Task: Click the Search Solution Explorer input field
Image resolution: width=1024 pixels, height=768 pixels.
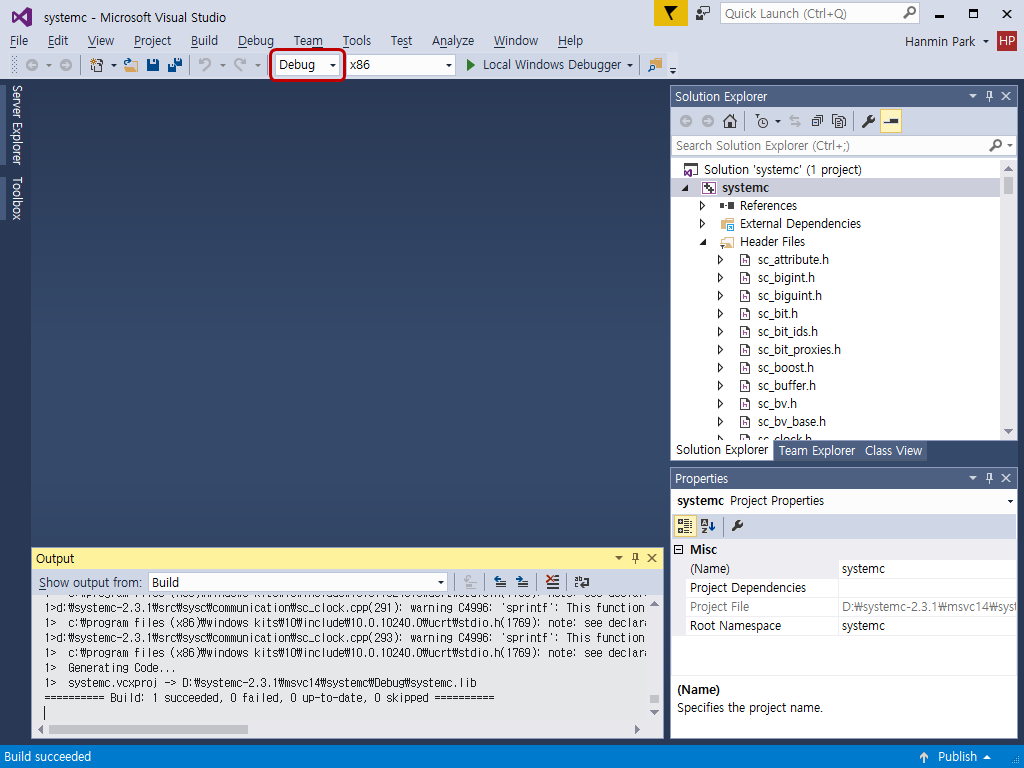Action: coord(820,145)
